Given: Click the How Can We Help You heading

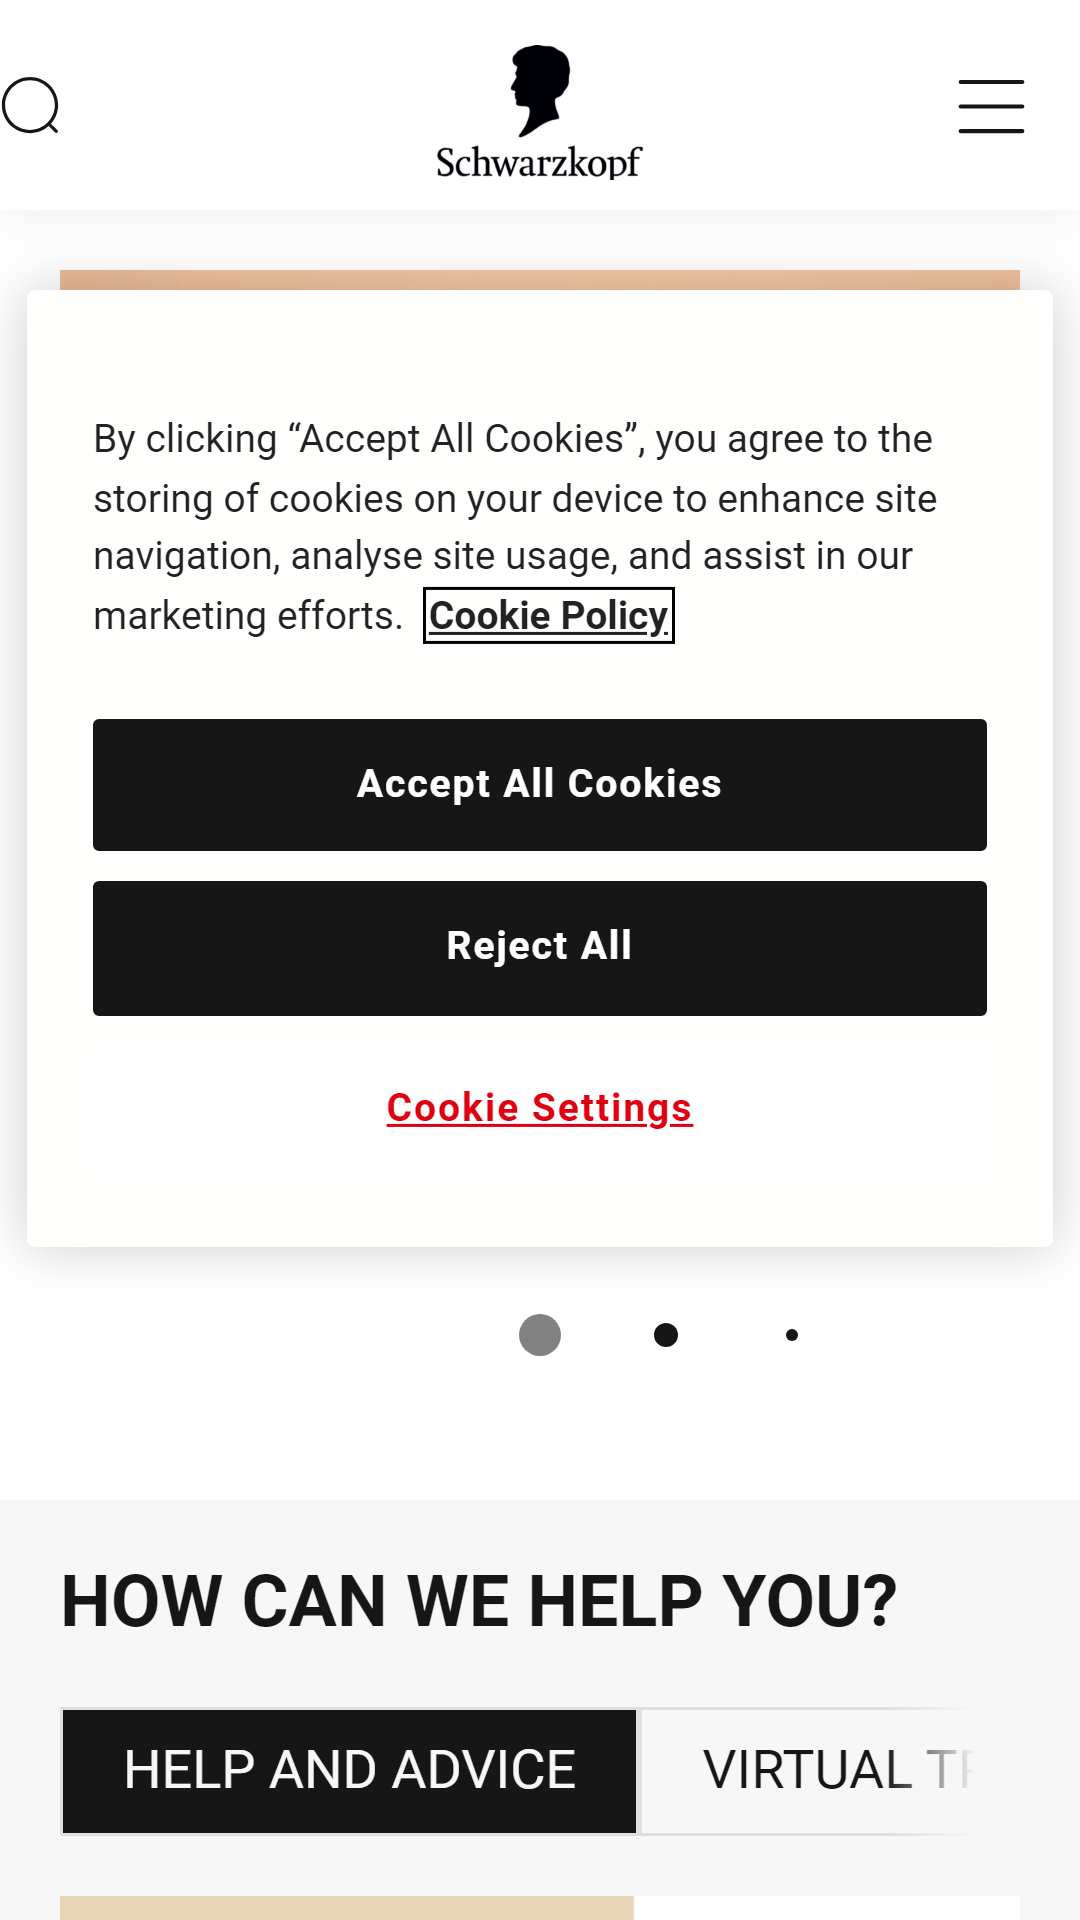Looking at the screenshot, I should [479, 1601].
